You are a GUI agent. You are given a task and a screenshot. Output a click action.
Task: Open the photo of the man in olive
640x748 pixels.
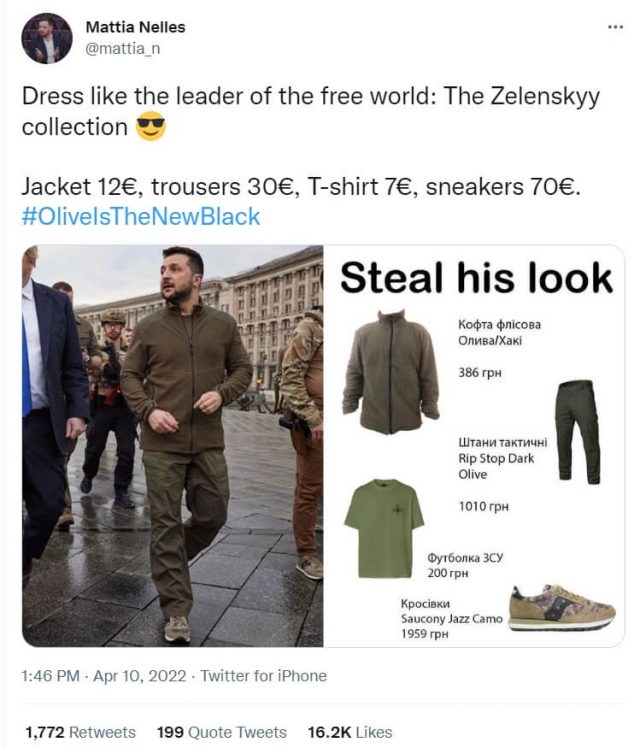click(172, 445)
